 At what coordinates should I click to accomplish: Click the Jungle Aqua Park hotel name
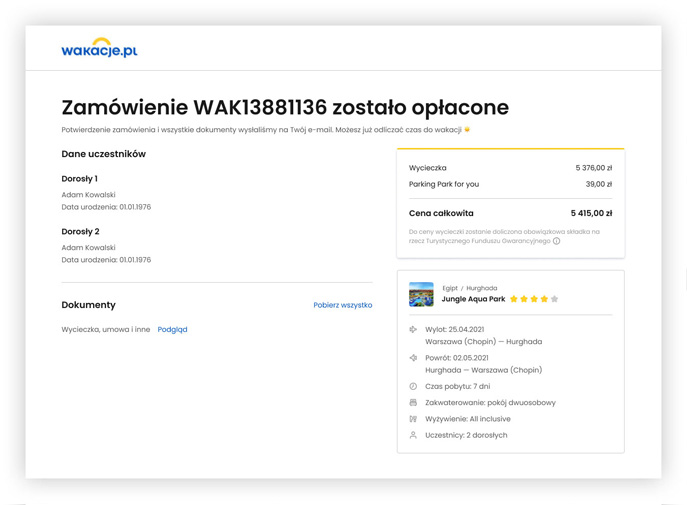click(473, 299)
